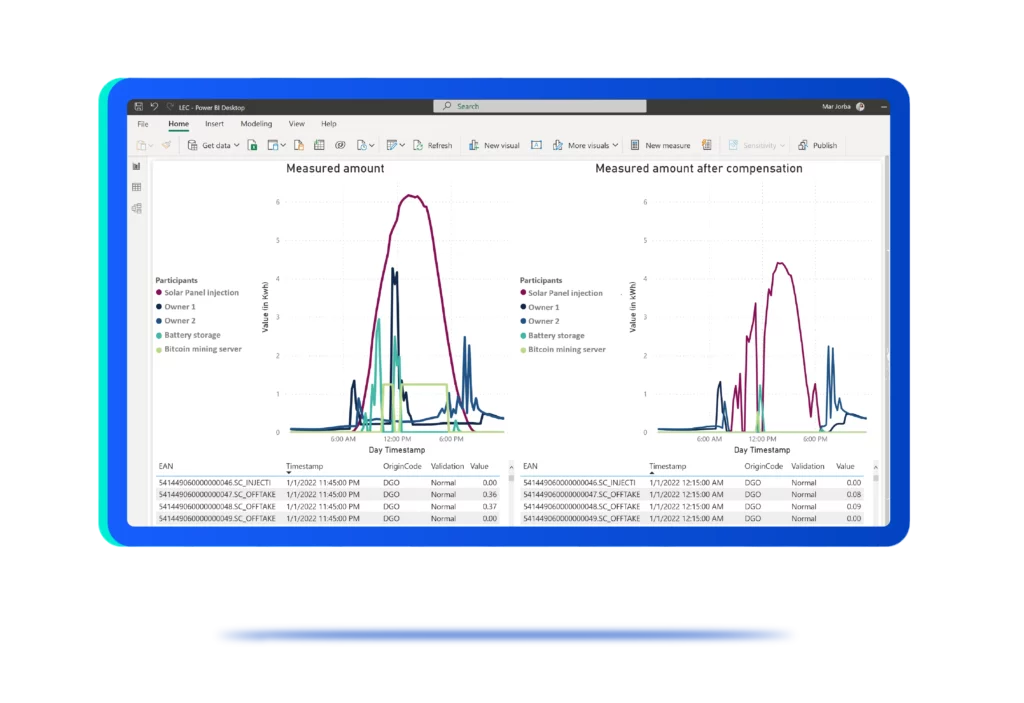Expand the Paste dropdown arrow
Image resolution: width=1024 pixels, height=703 pixels.
click(x=151, y=145)
